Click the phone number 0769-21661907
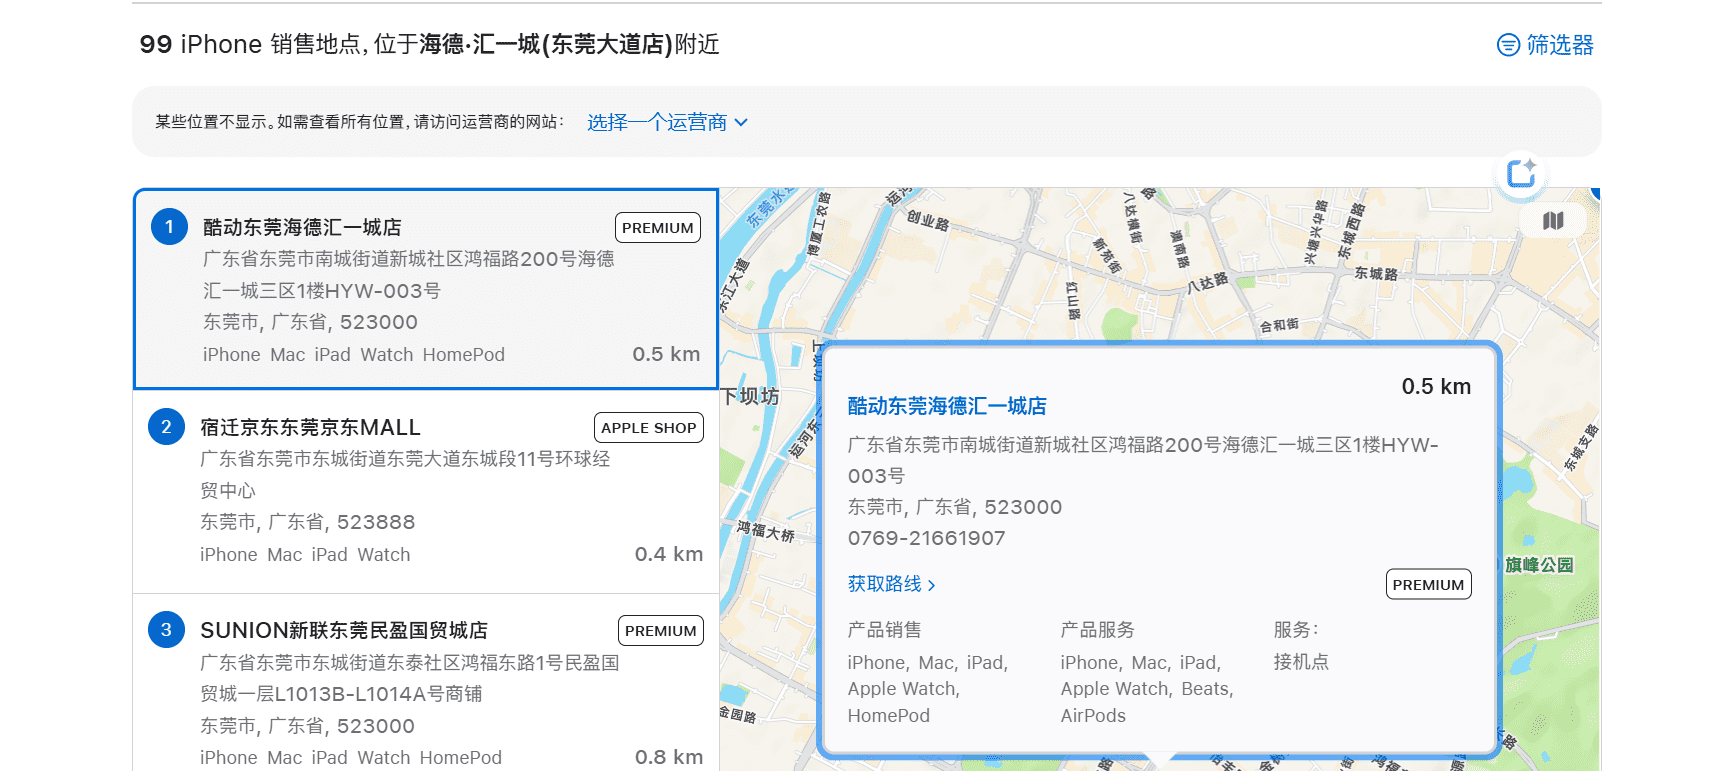 tap(926, 538)
